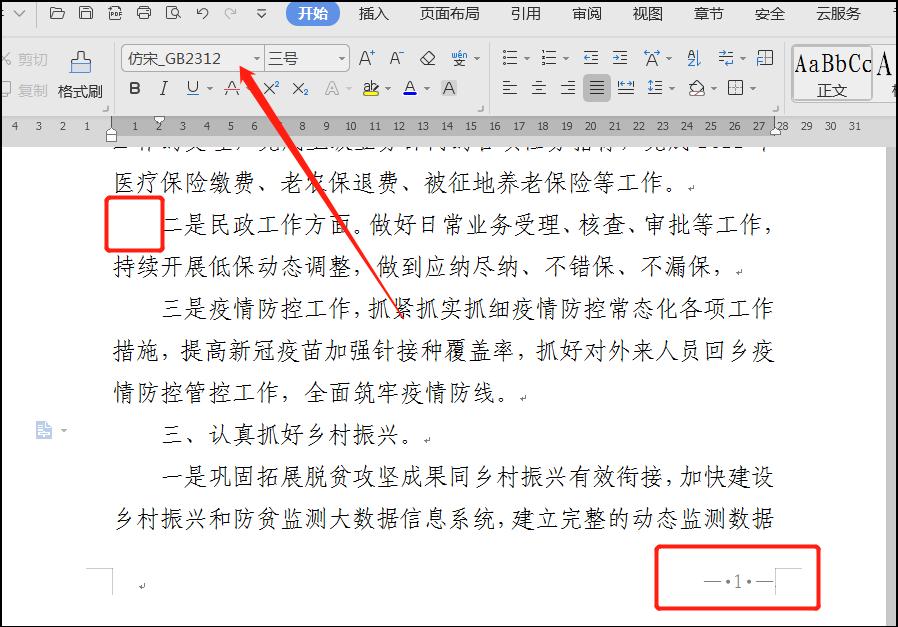The height and width of the screenshot is (627, 898).
Task: Apply text highlight color
Action: 370,88
